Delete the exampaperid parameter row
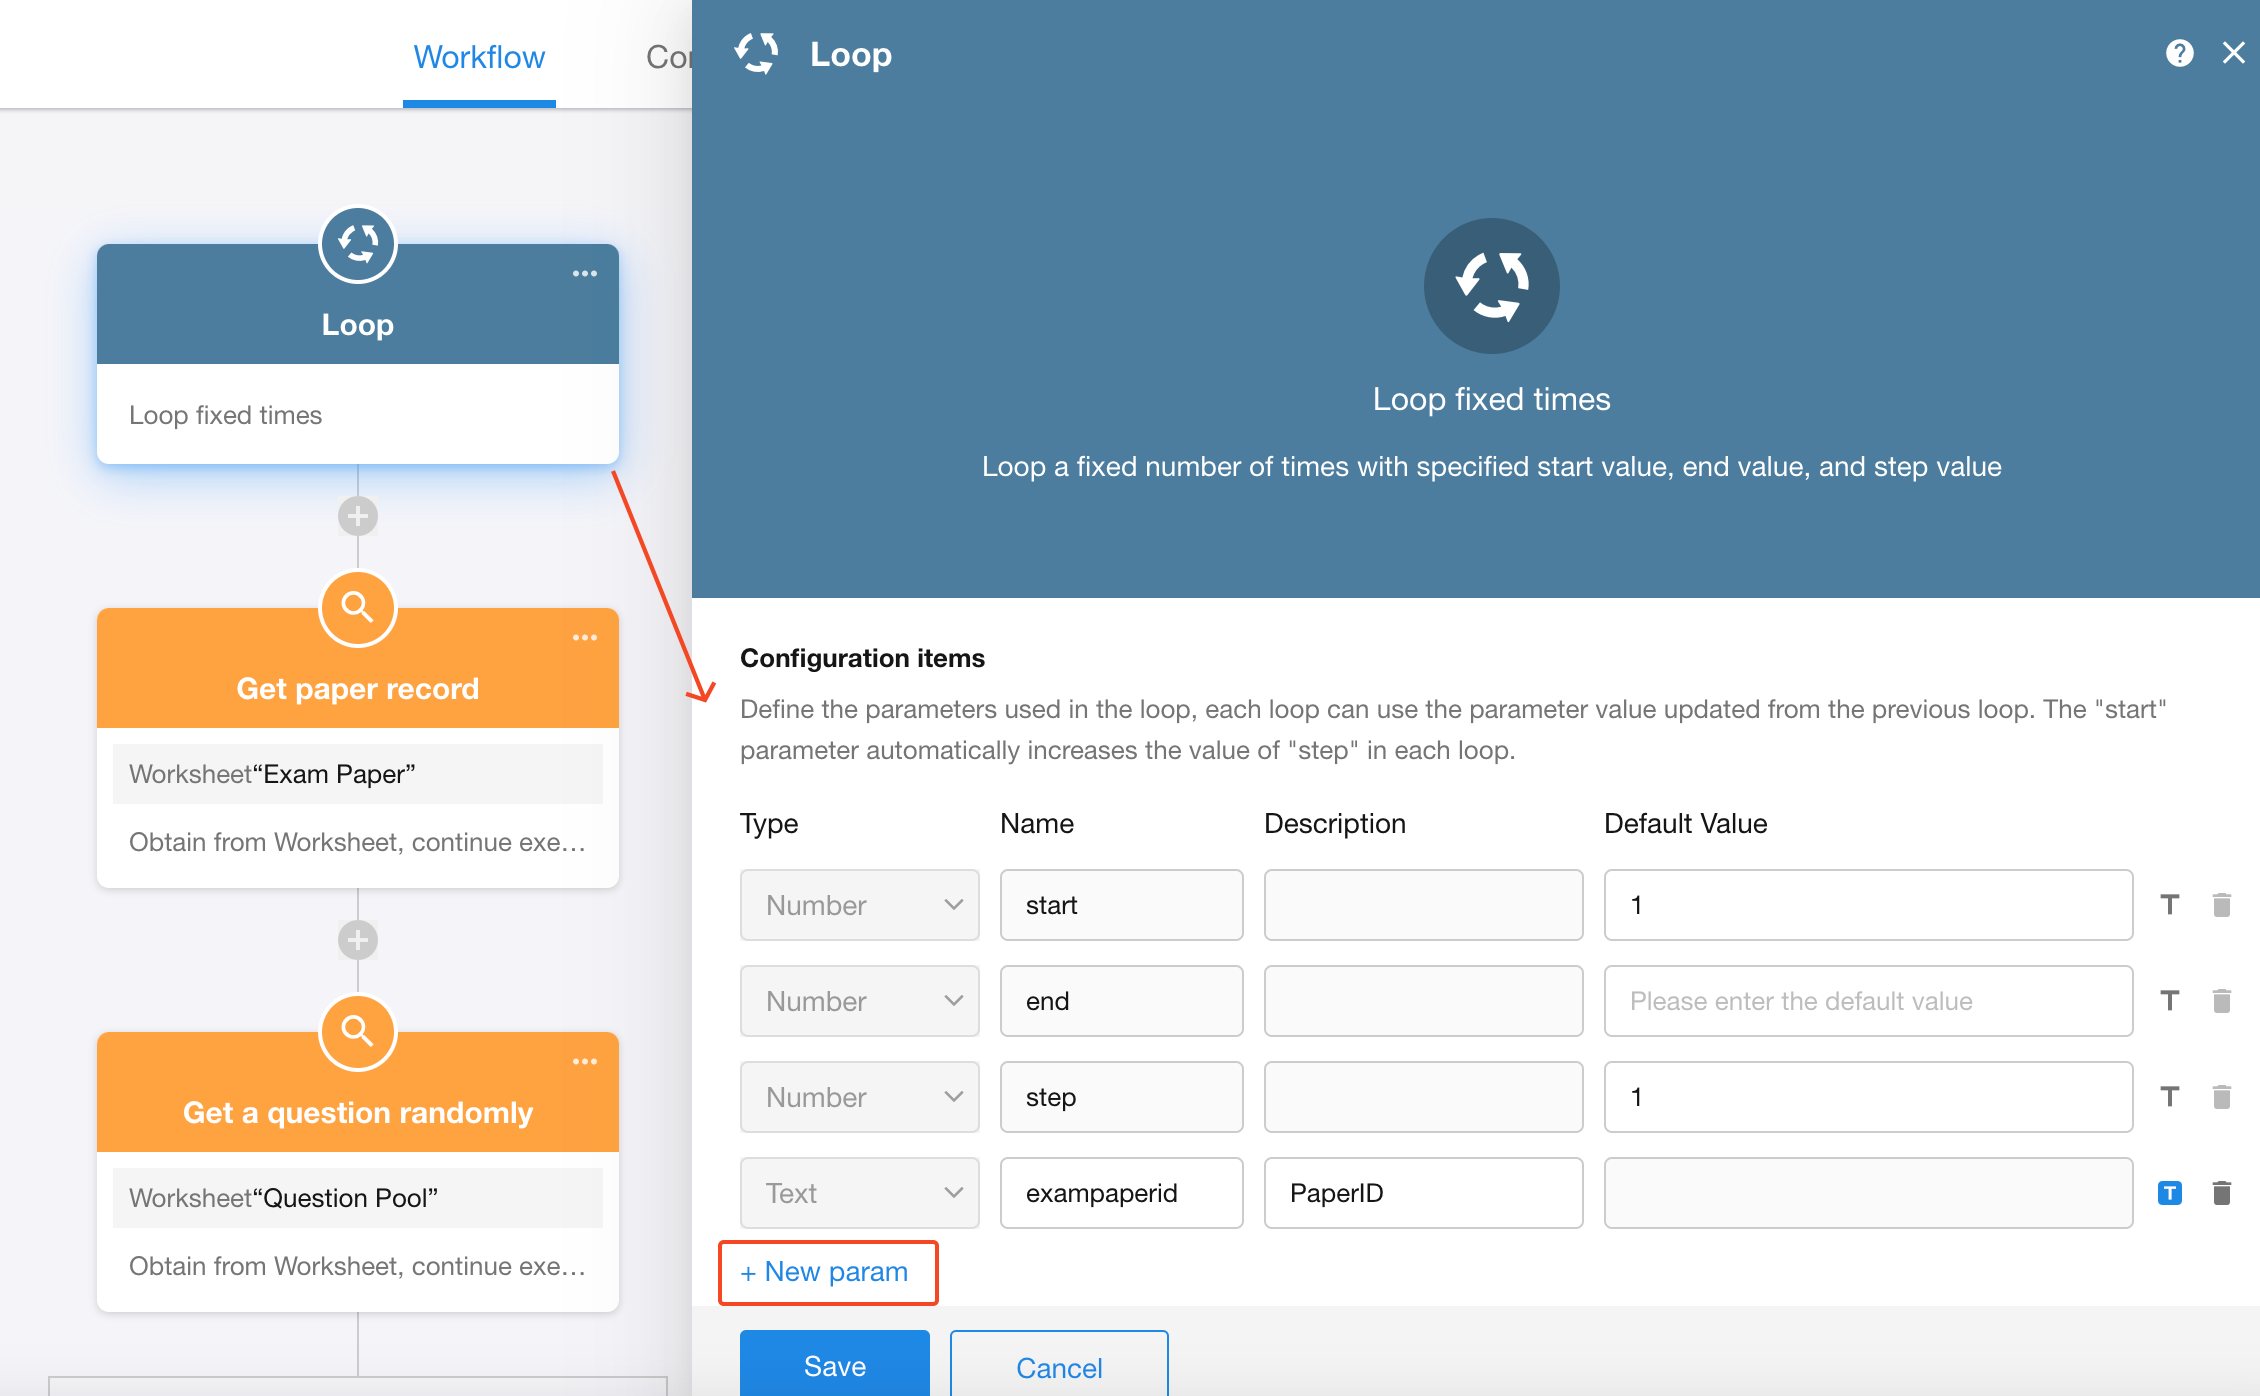 (x=2222, y=1193)
